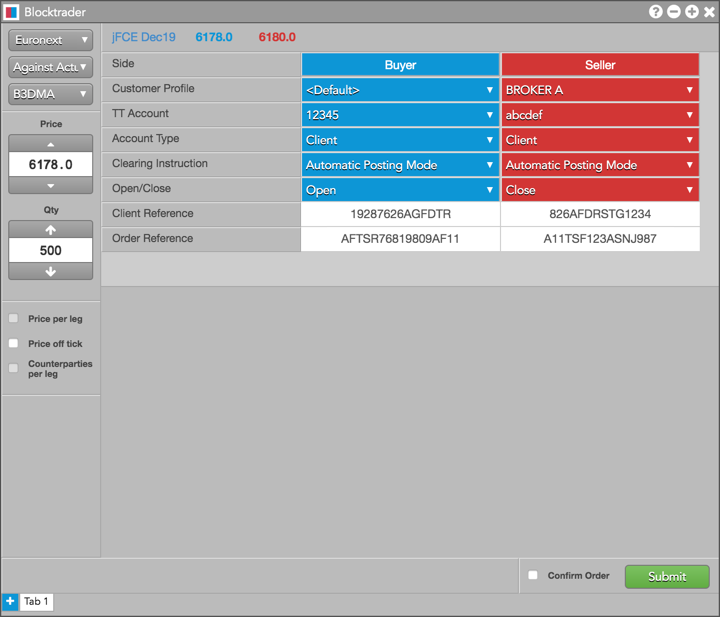This screenshot has height=617, width=720.
Task: Increase quantity with the up arrow
Action: [x=51, y=229]
